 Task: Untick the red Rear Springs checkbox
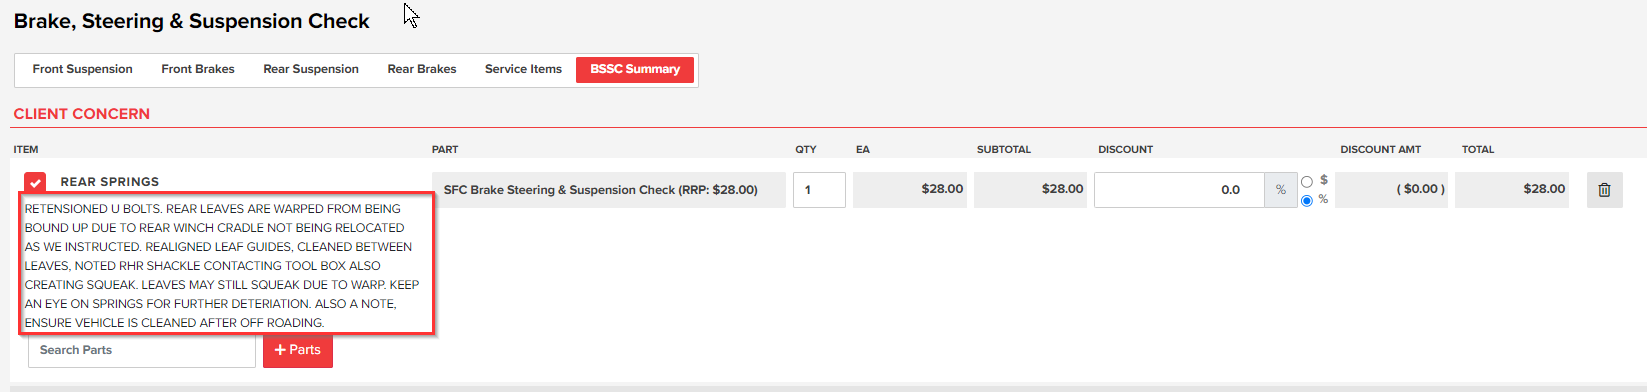point(35,183)
